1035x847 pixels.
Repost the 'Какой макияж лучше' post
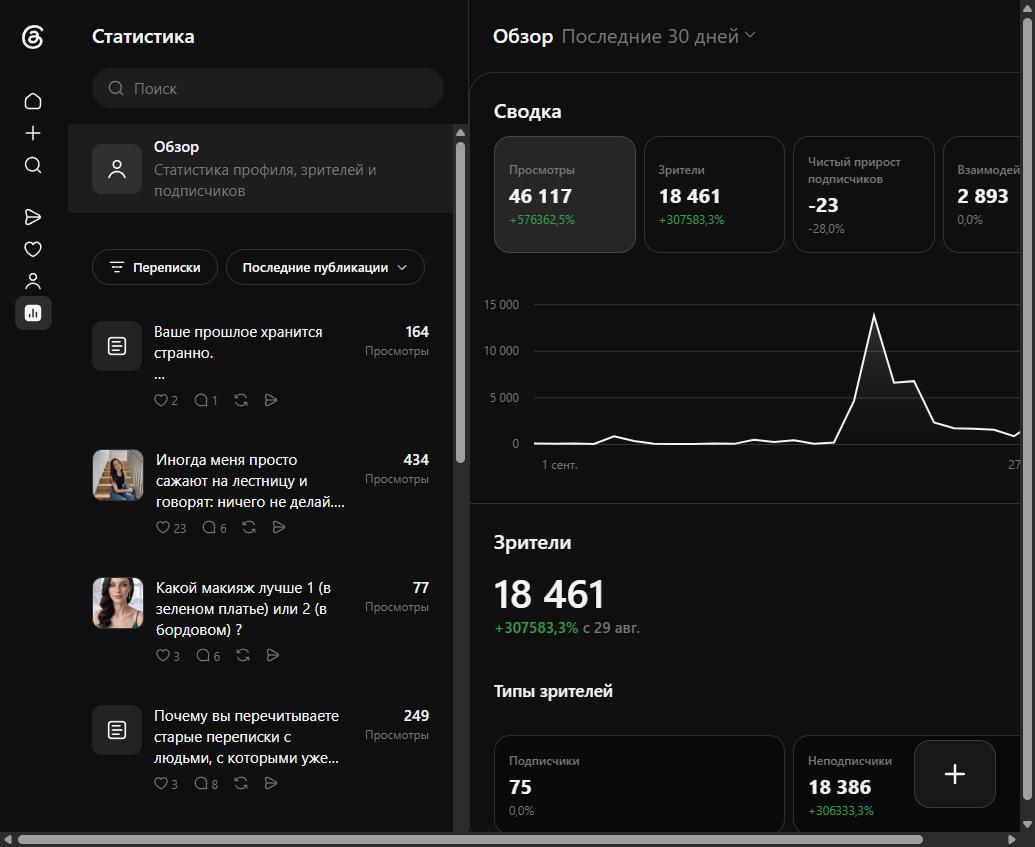point(243,655)
